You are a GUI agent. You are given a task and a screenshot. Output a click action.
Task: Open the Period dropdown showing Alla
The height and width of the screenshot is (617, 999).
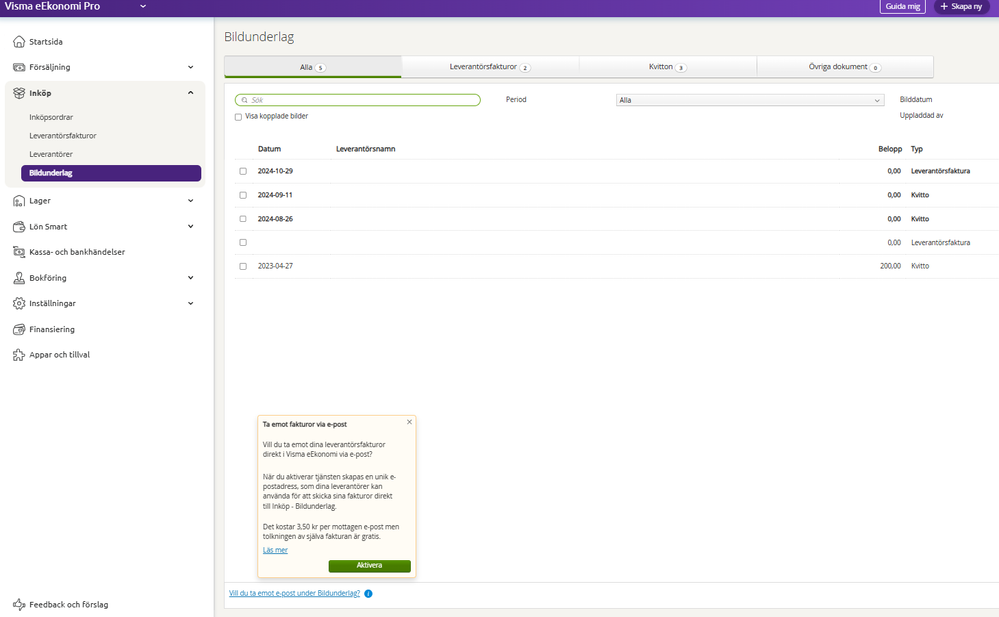(x=750, y=100)
